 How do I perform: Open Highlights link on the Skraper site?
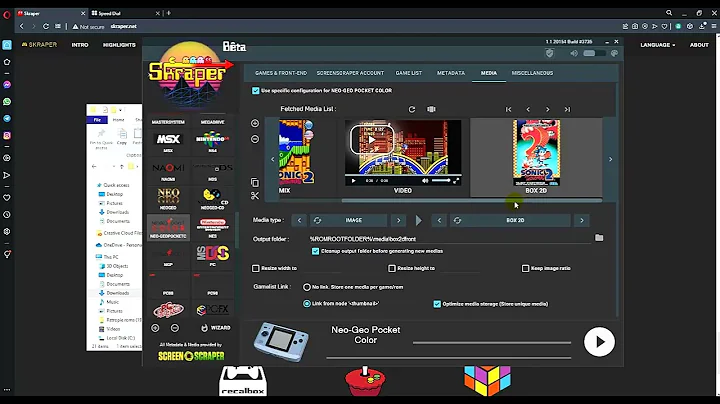point(119,45)
